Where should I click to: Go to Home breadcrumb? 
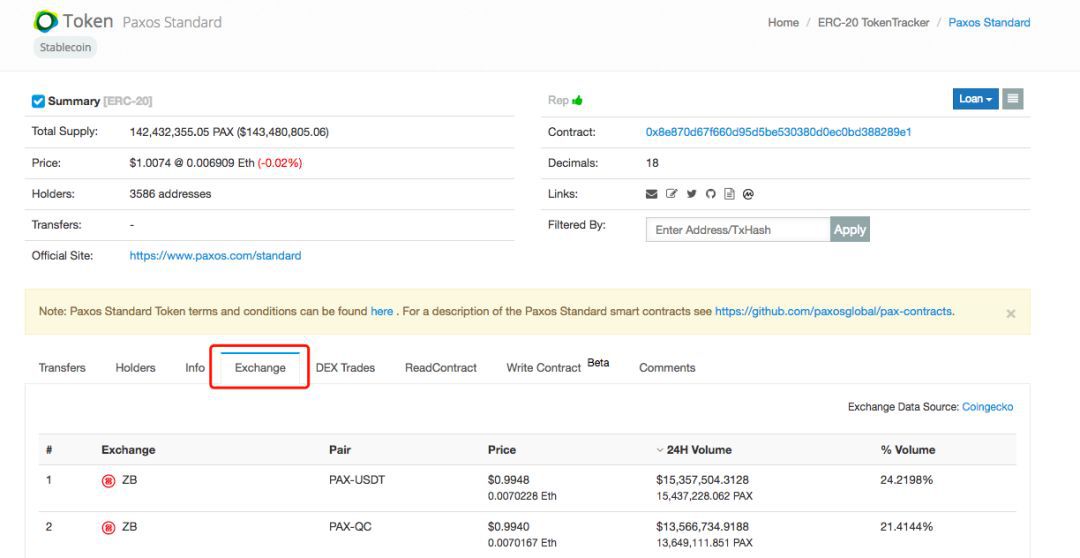point(783,23)
